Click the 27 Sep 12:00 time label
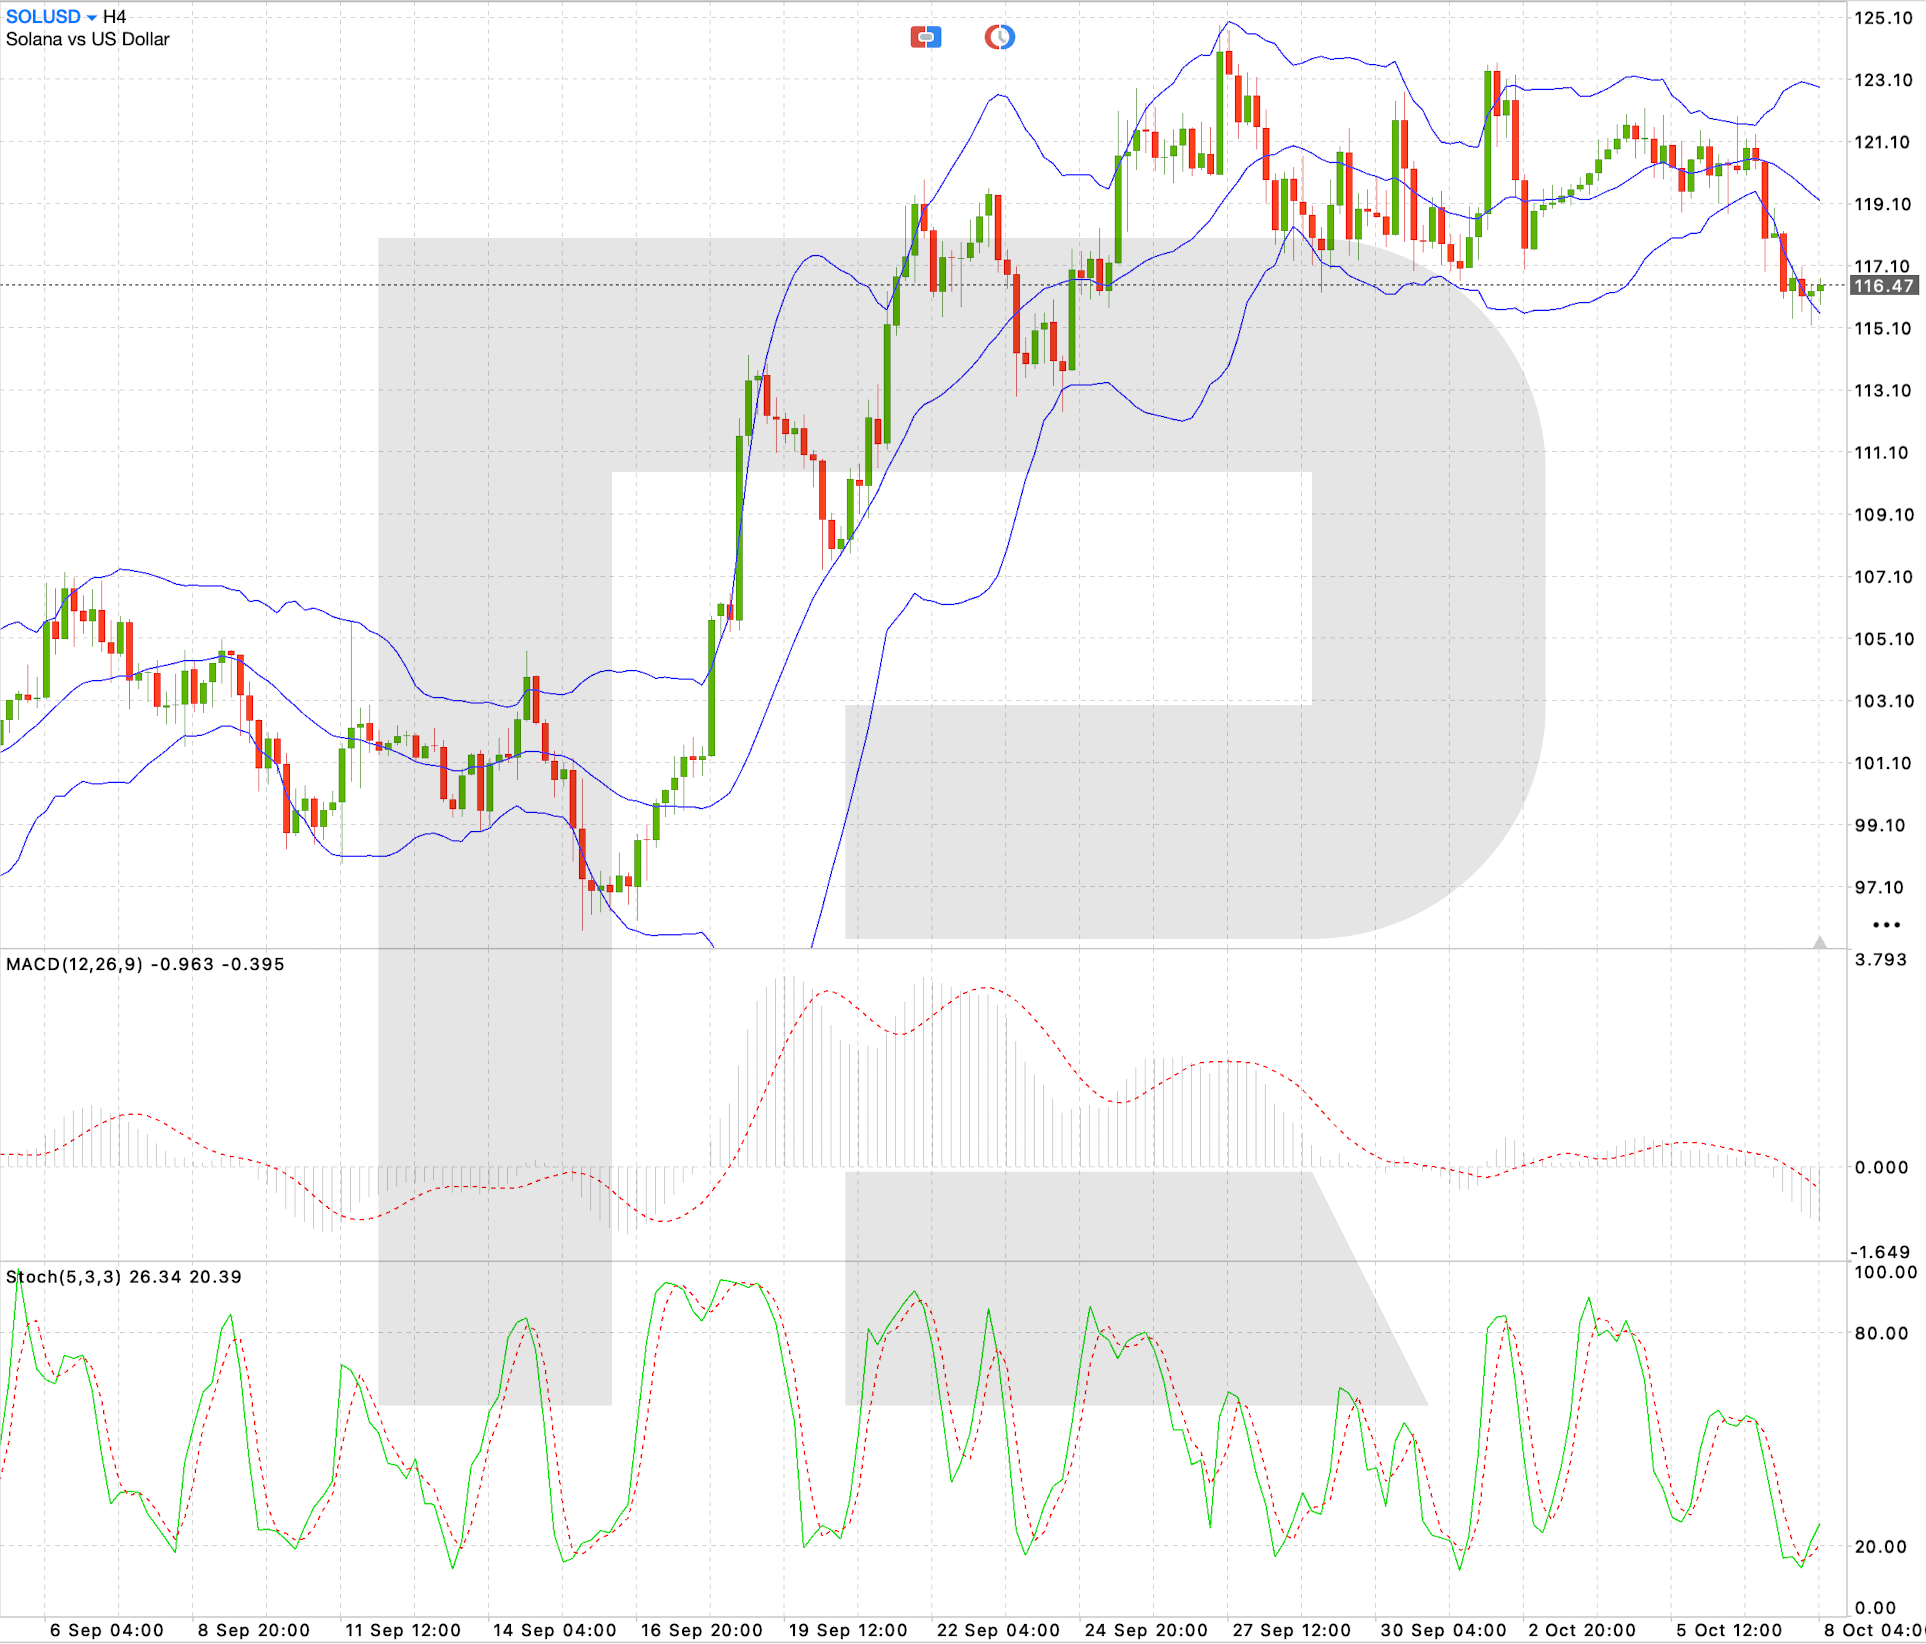The height and width of the screenshot is (1644, 1926). click(x=1291, y=1630)
